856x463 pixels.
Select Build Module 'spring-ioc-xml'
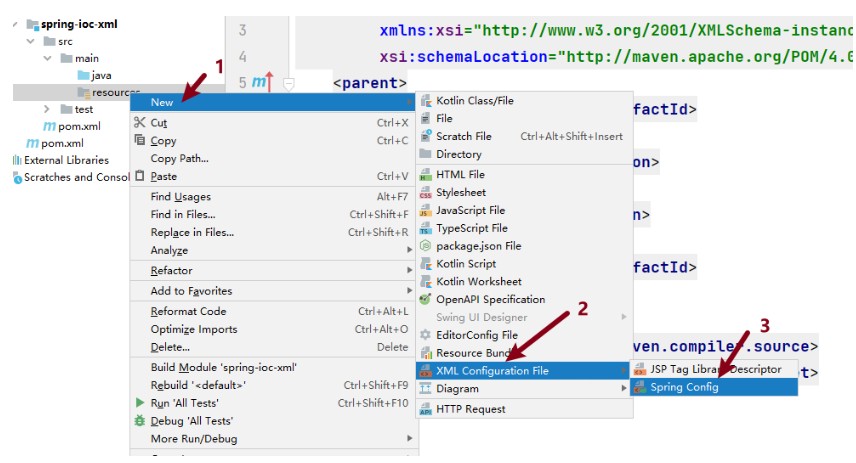click(x=272, y=367)
